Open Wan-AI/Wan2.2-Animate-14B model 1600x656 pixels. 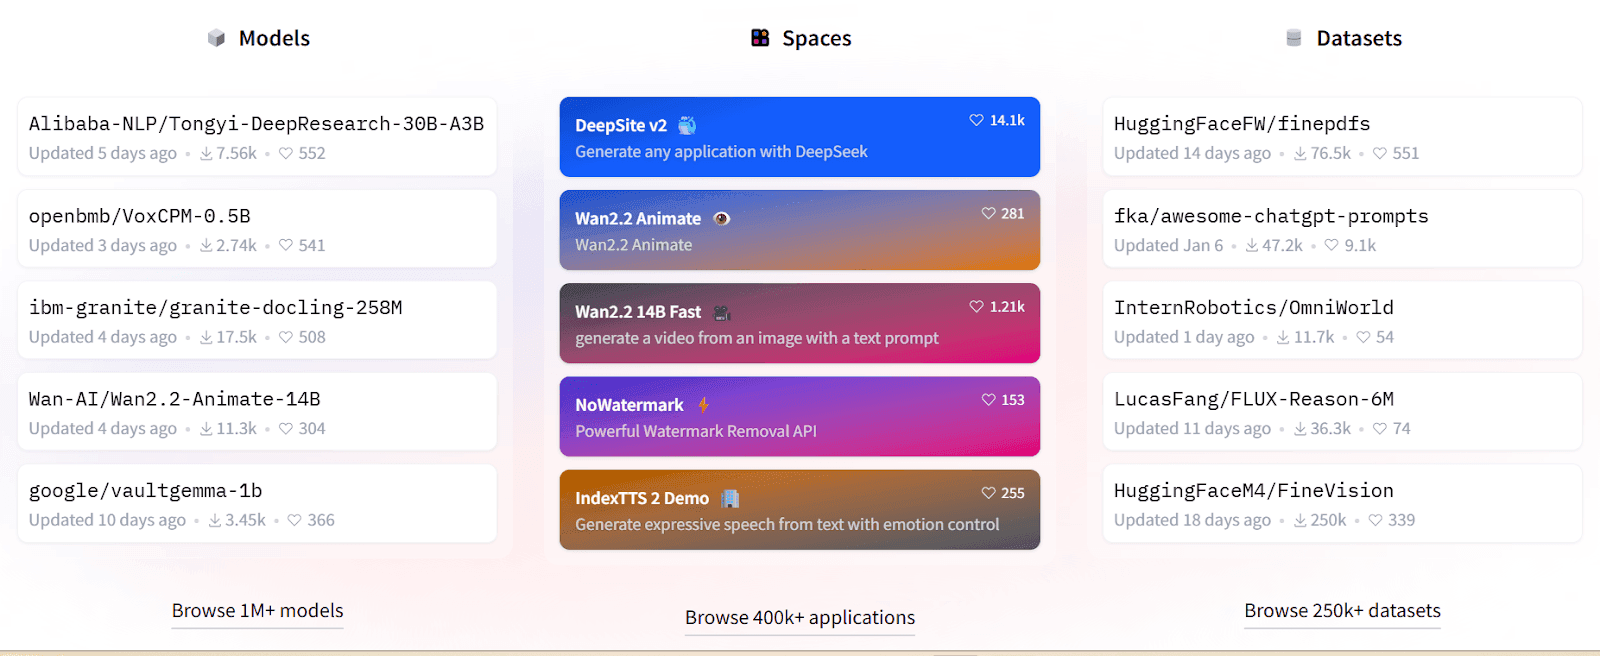coord(174,399)
